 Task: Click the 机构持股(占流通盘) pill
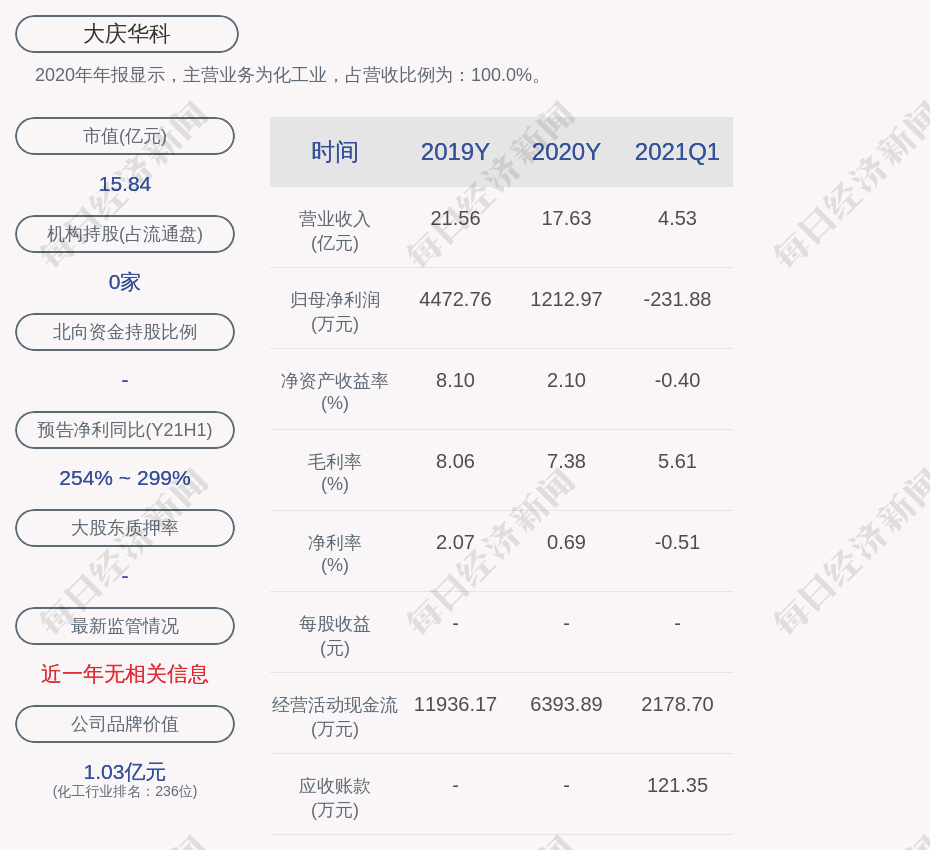[125, 234]
